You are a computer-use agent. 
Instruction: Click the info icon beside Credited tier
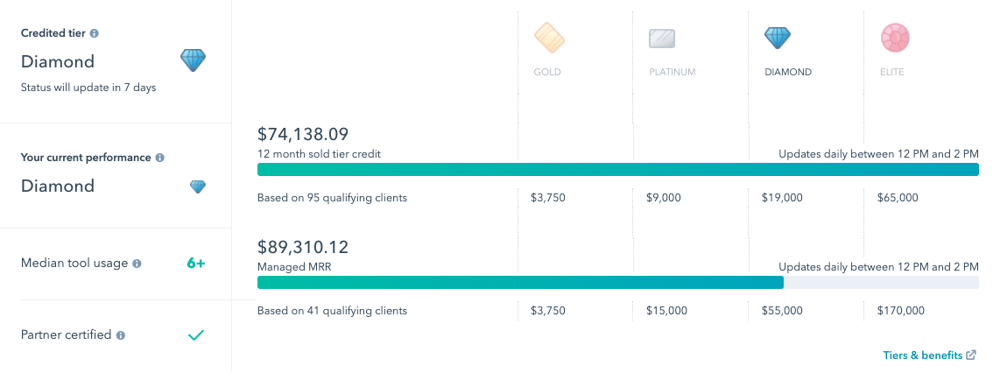pyautogui.click(x=94, y=33)
